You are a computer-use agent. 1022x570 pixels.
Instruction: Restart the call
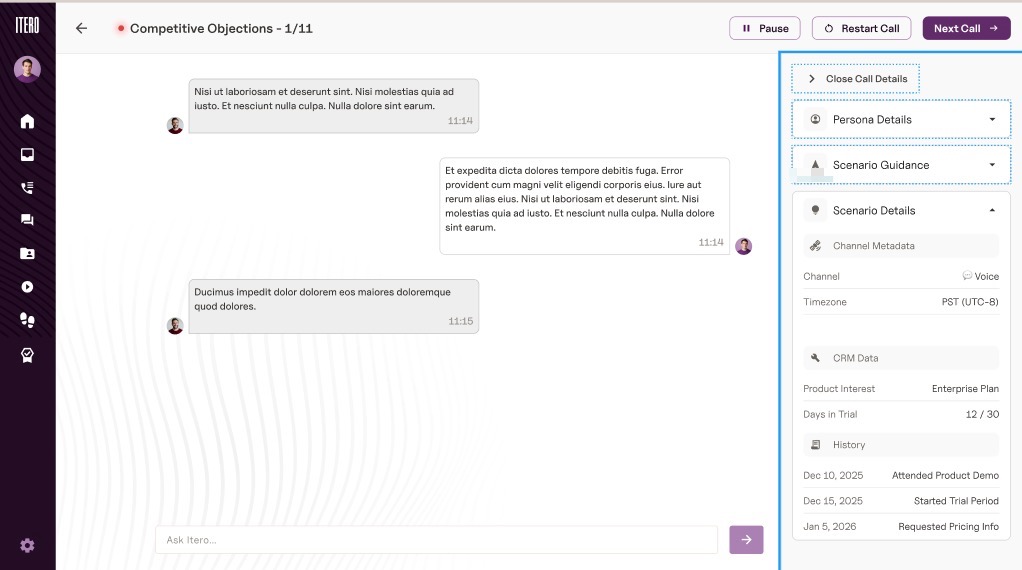(861, 28)
